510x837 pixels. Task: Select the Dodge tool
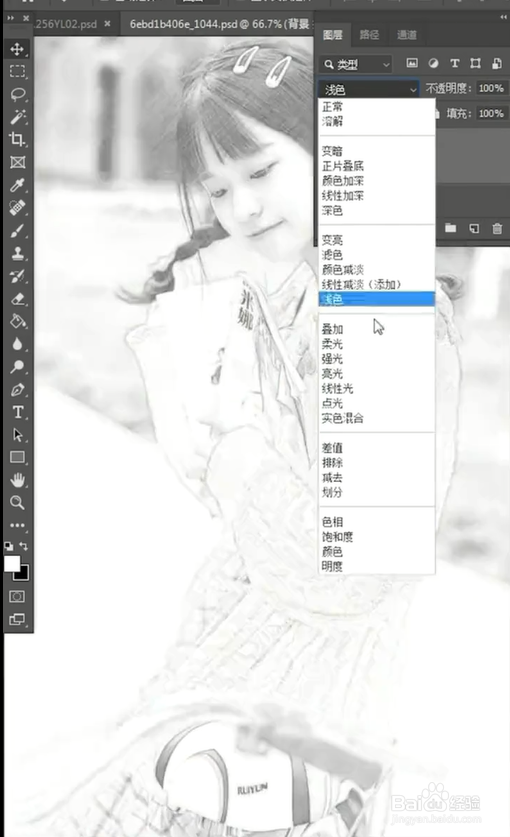17,366
